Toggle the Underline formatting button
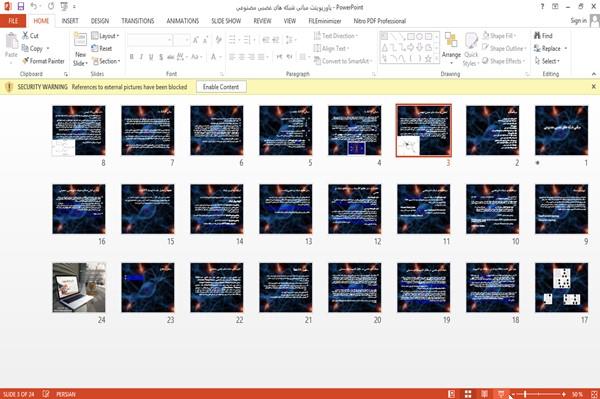 (x=151, y=57)
